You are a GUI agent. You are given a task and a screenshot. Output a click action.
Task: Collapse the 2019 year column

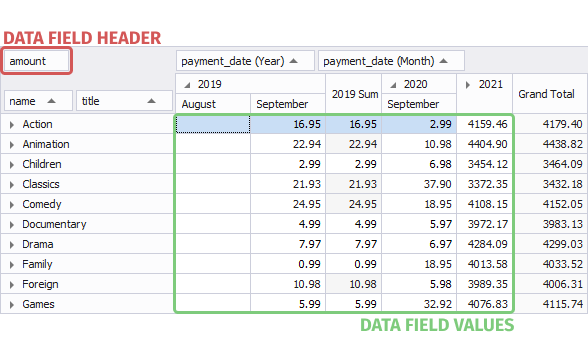pyautogui.click(x=188, y=85)
